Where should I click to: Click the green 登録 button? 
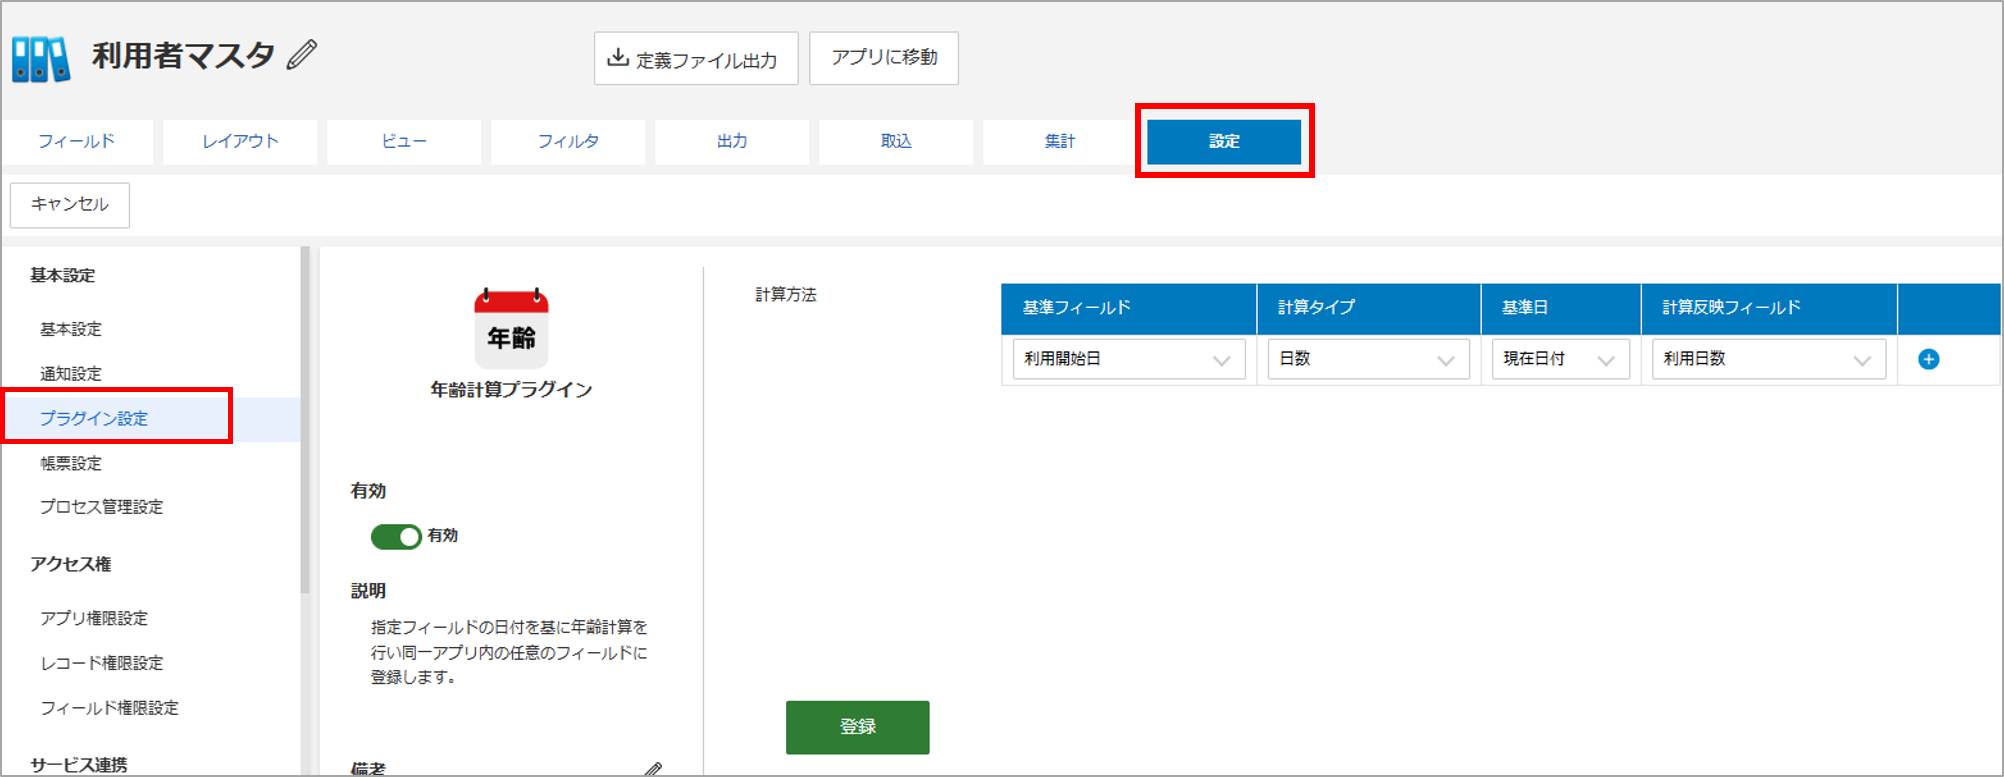pos(858,727)
